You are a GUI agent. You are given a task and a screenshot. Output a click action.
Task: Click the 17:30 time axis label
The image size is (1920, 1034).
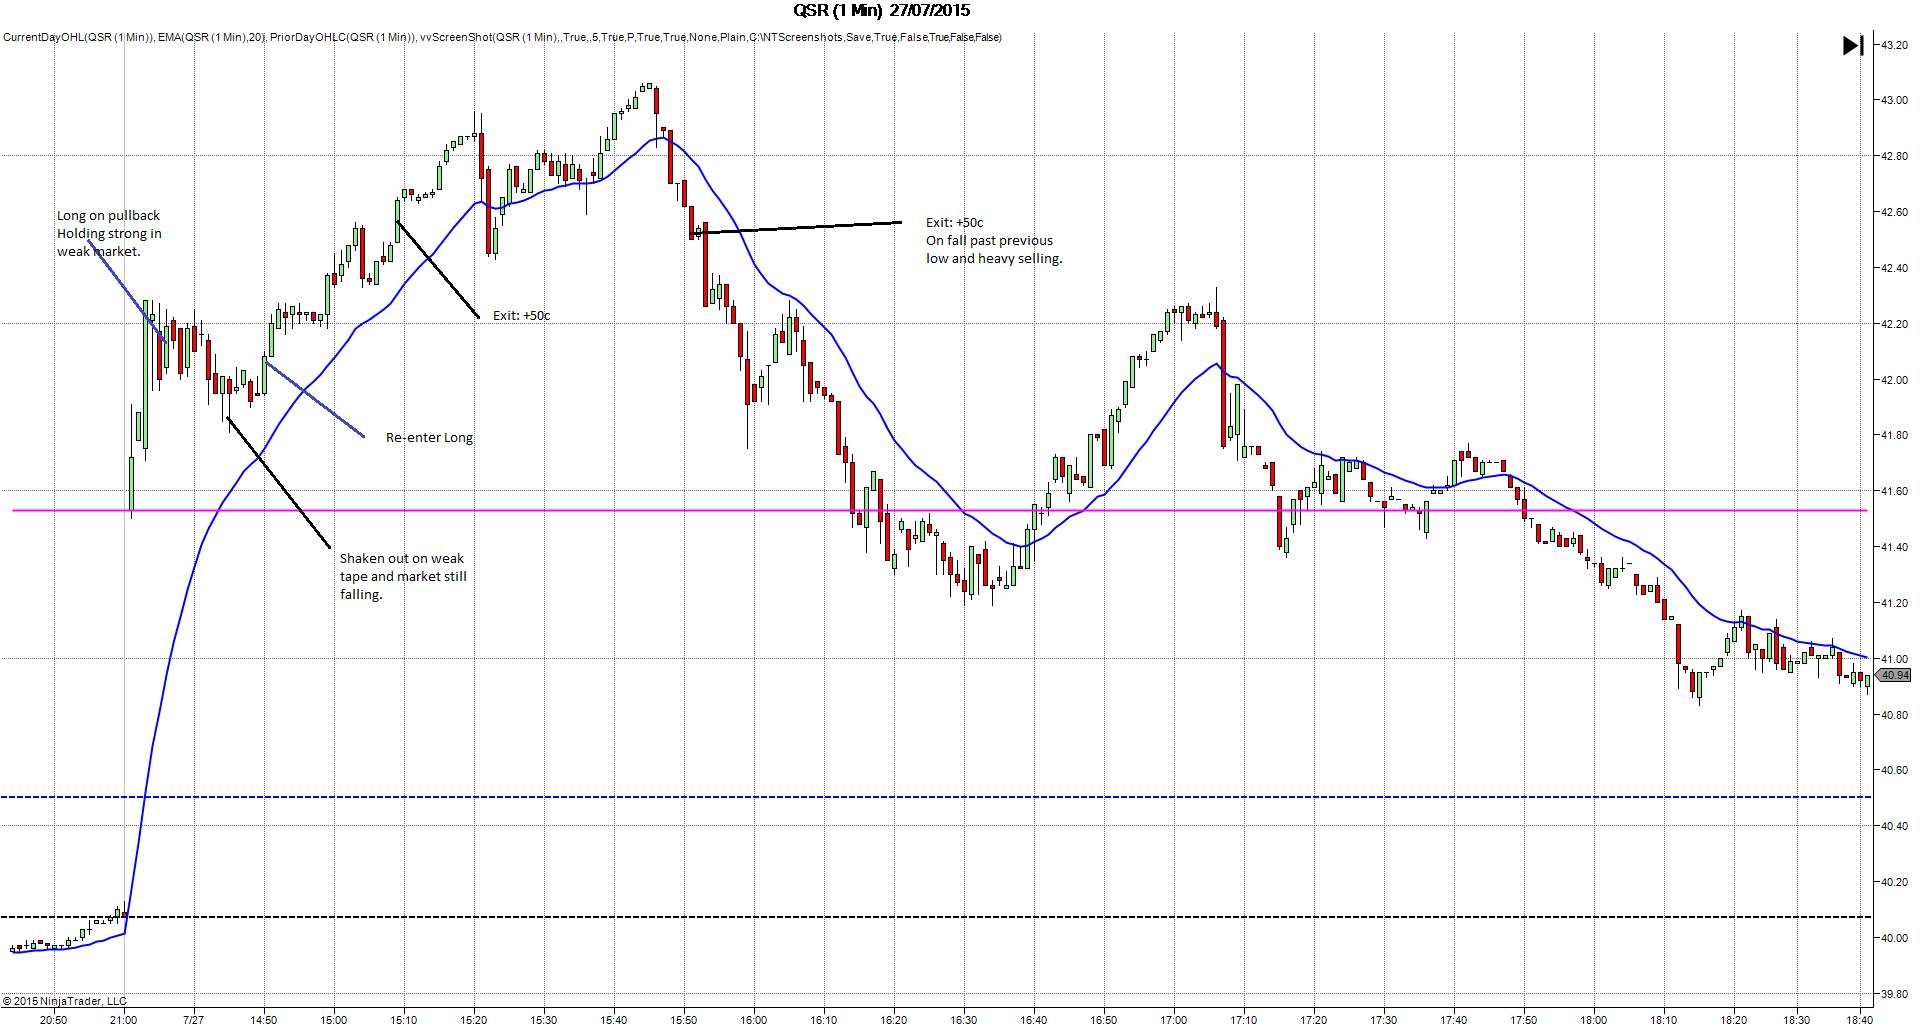1384,1020
